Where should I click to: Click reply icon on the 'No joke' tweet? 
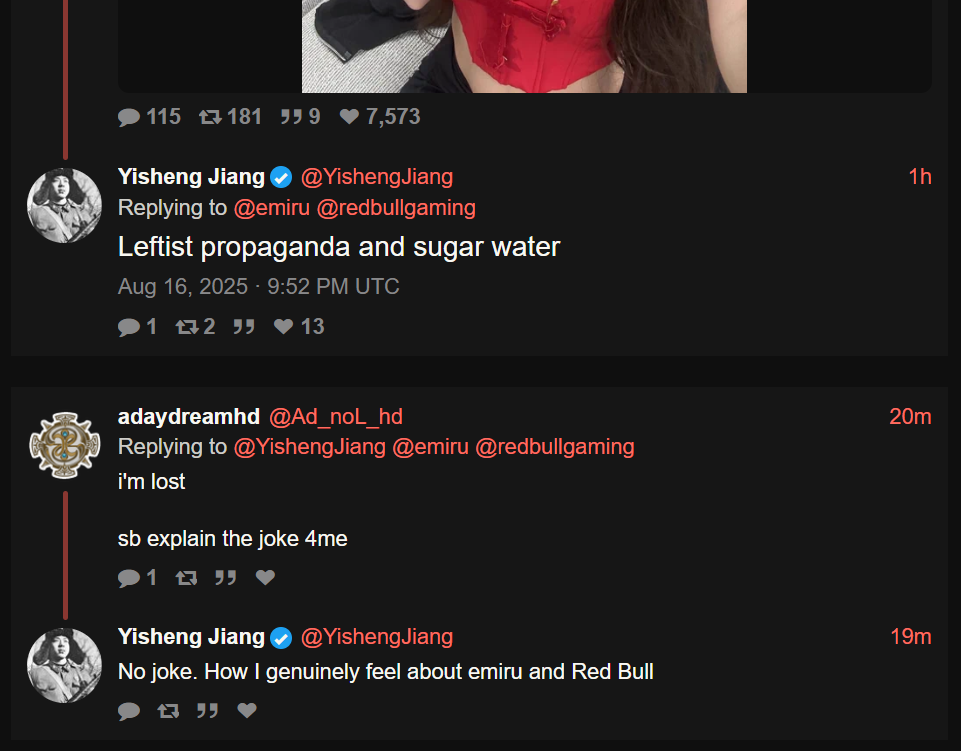click(129, 711)
